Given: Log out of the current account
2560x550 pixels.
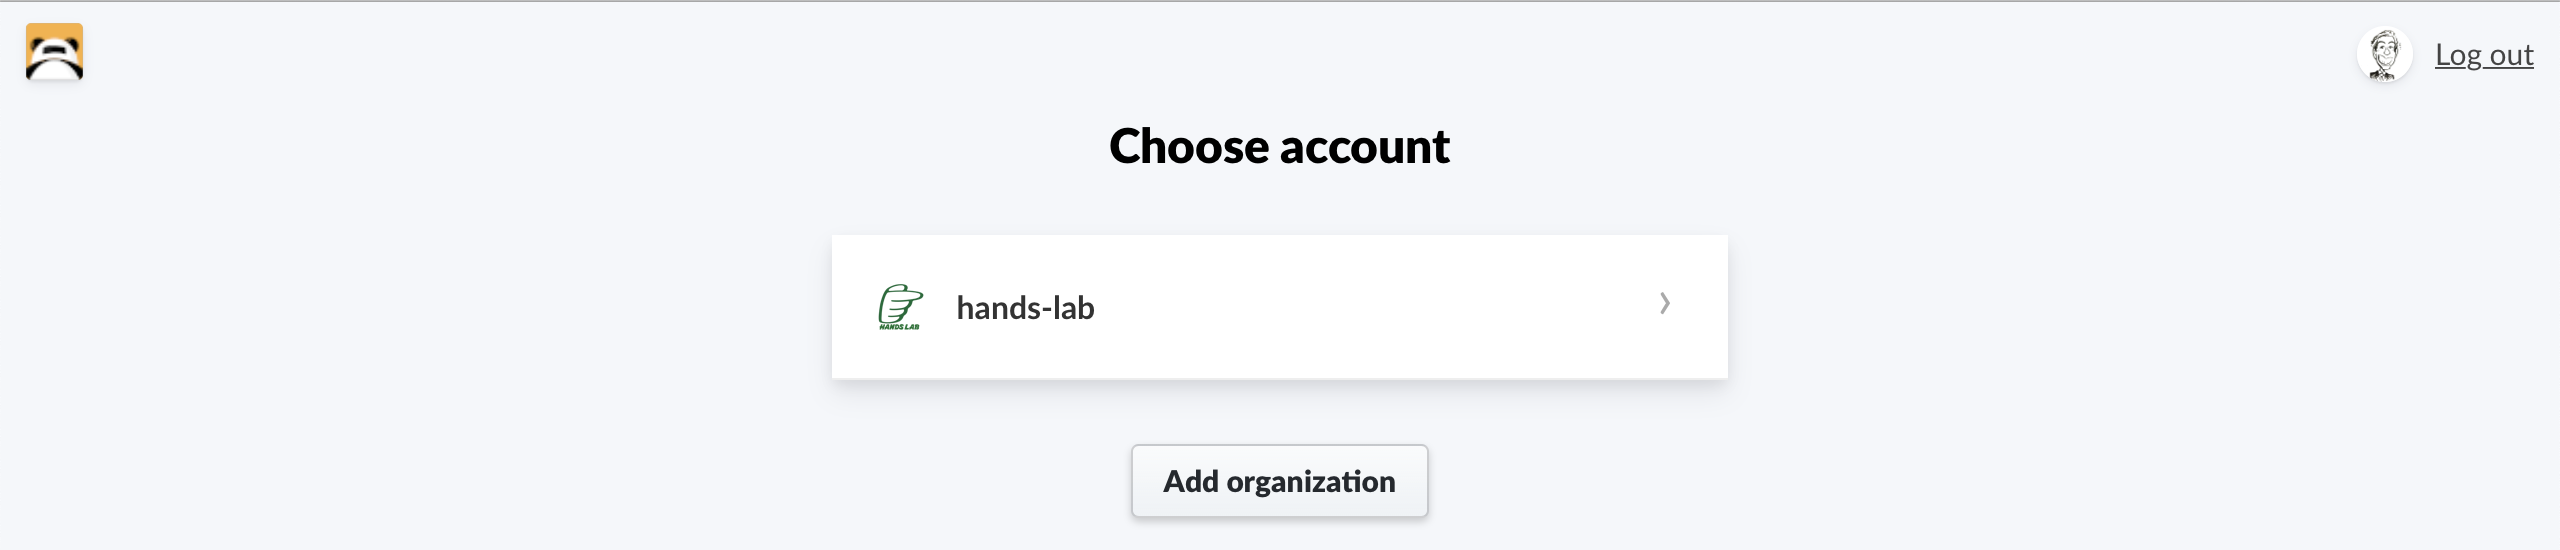Looking at the screenshot, I should point(2484,54).
